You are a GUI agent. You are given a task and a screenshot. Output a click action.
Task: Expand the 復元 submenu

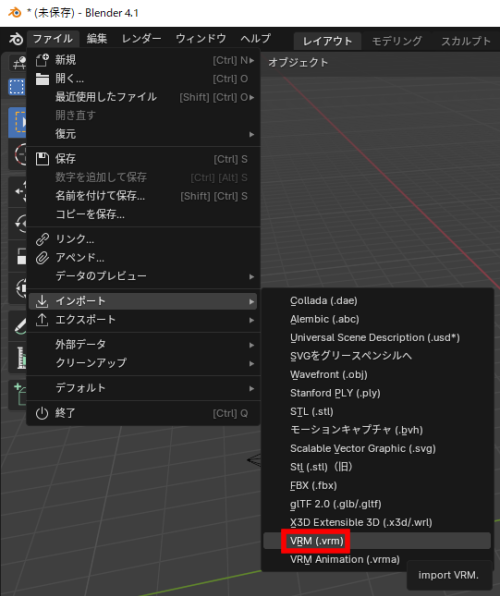pos(144,134)
